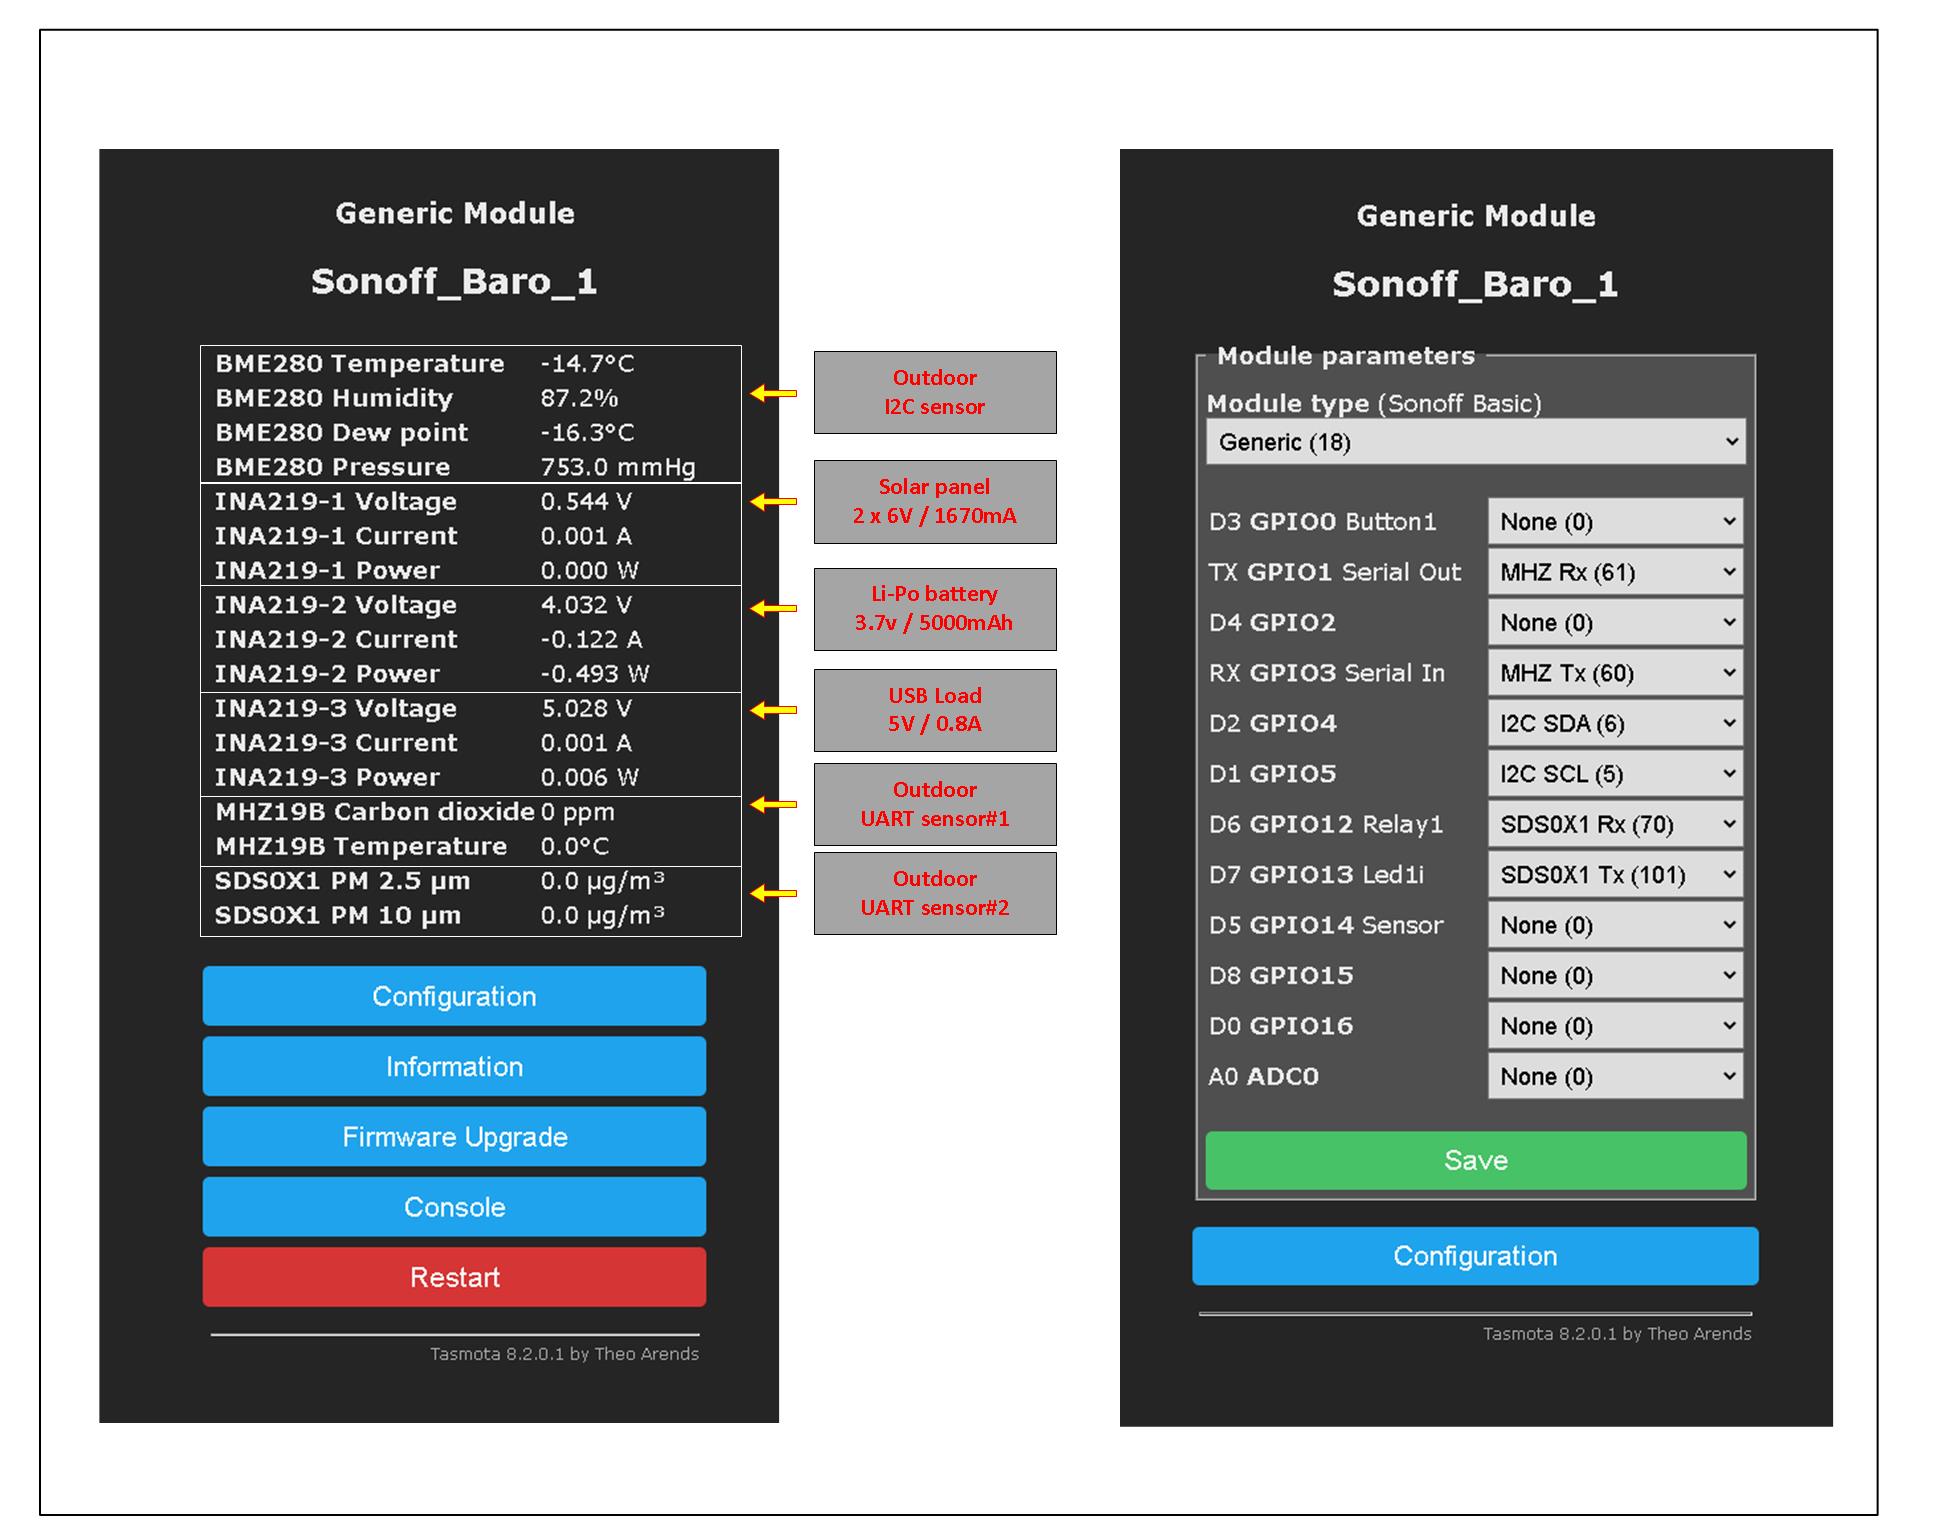Open the Module type dropdown
The width and height of the screenshot is (1936, 1532).
pos(1475,442)
